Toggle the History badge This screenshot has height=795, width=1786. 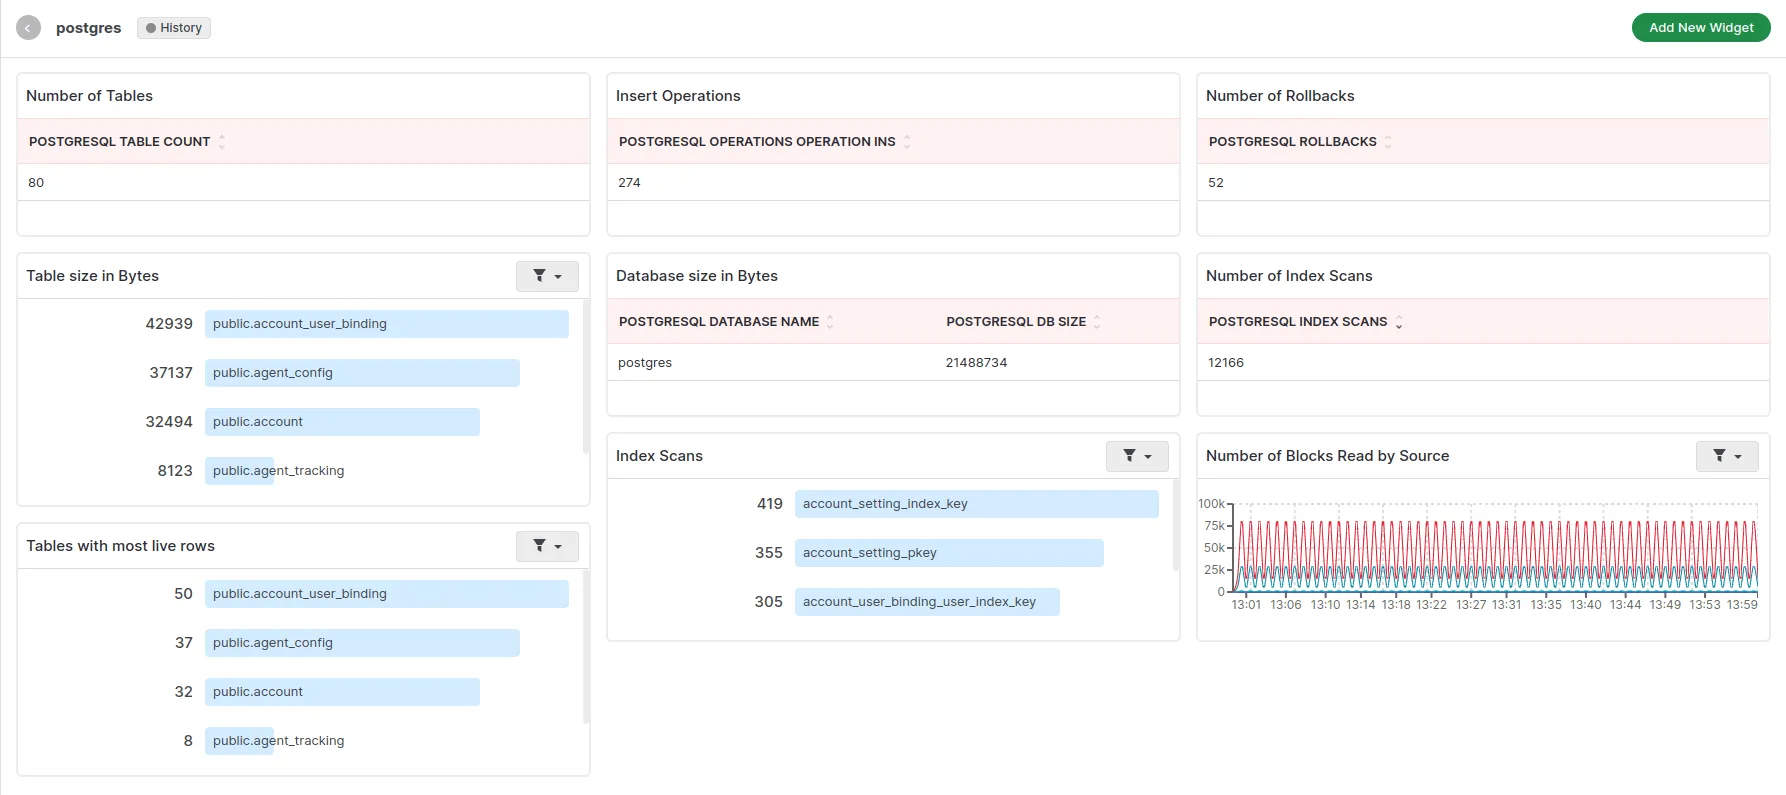pos(174,28)
